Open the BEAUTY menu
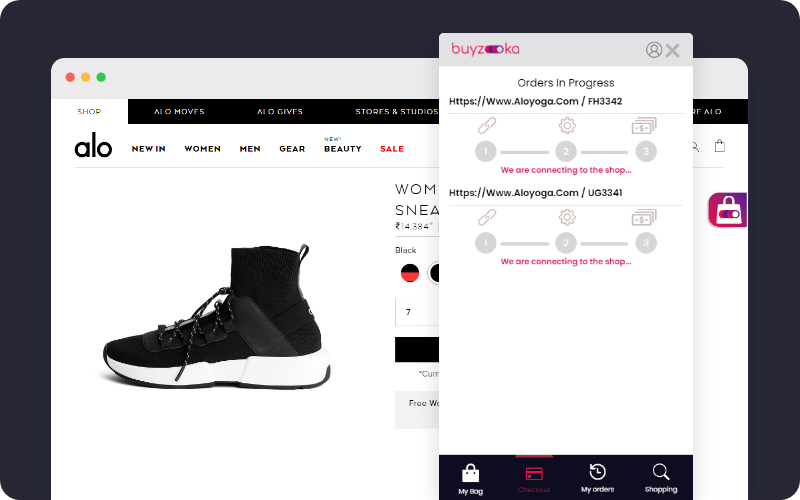Viewport: 800px width, 500px height. pos(342,149)
